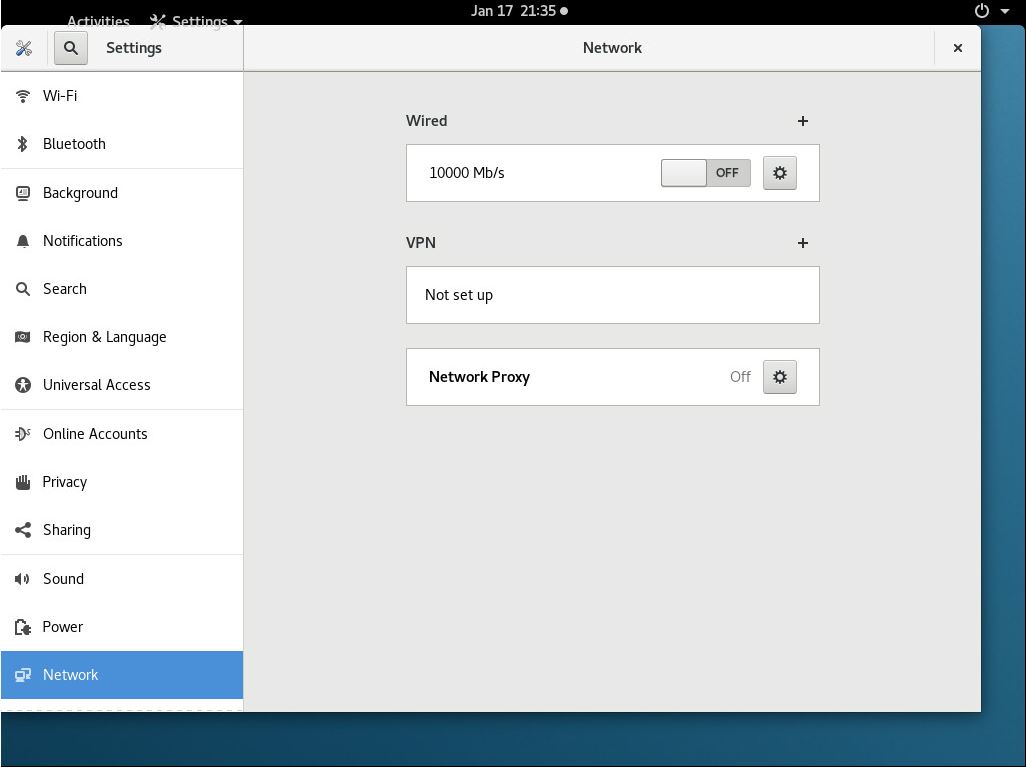
Task: Close the Settings window
Action: [x=958, y=48]
